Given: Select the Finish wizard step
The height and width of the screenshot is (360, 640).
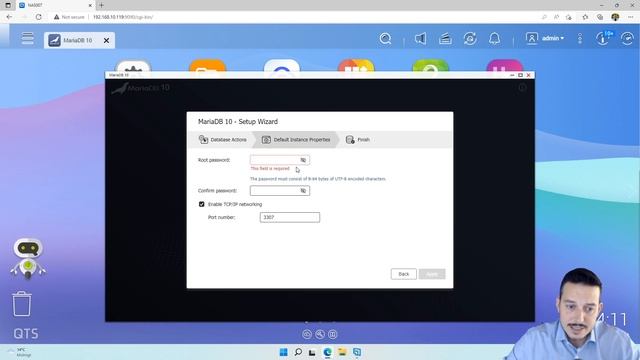Looking at the screenshot, I should [358, 140].
